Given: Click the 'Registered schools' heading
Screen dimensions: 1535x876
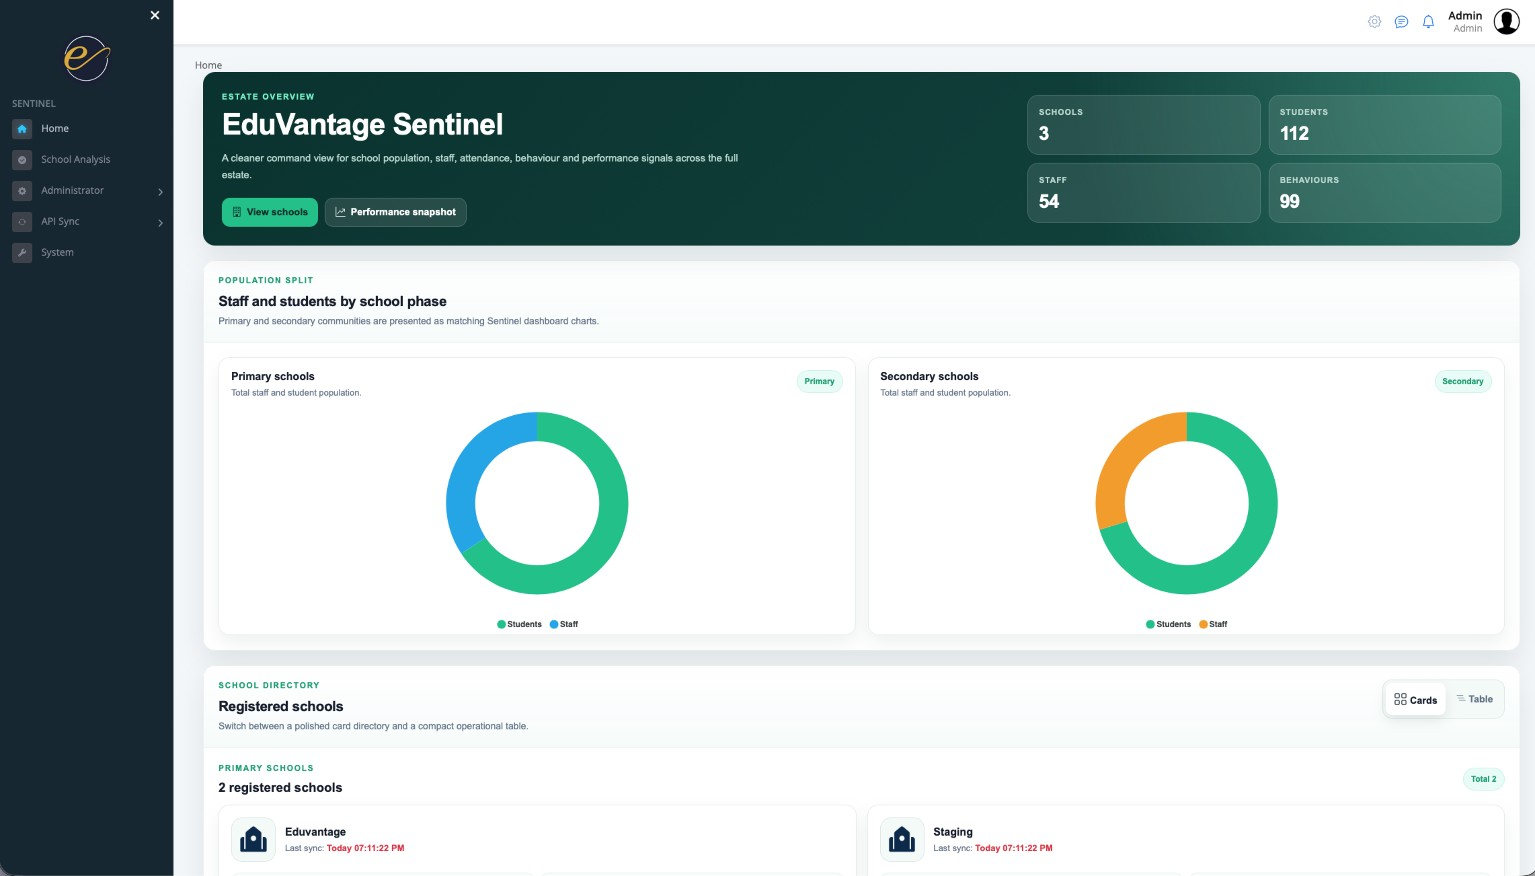Looking at the screenshot, I should pyautogui.click(x=281, y=706).
